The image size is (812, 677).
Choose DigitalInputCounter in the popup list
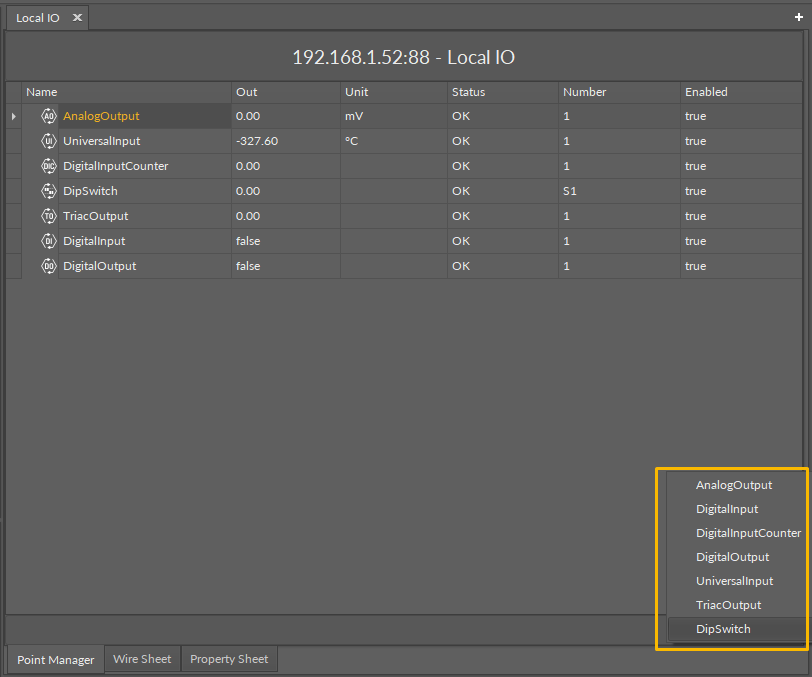tap(748, 533)
